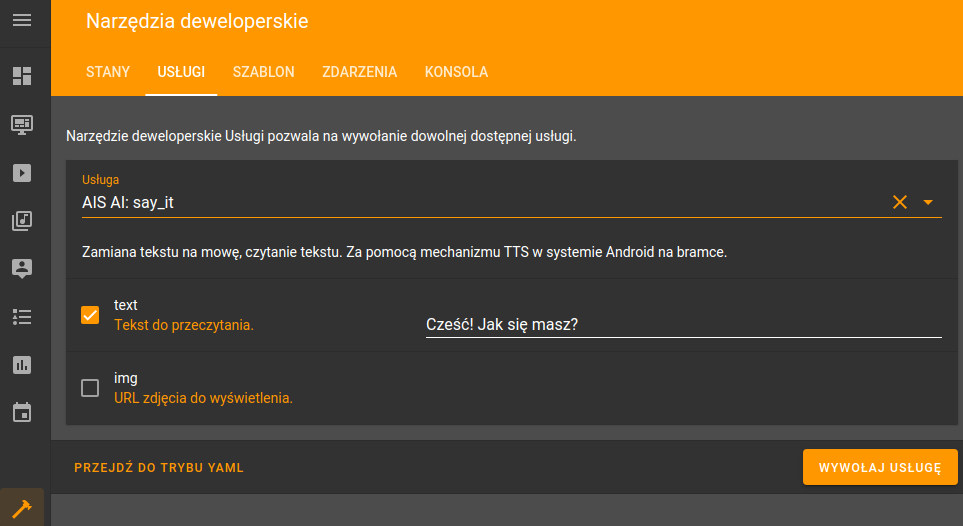963x526 pixels.
Task: Click the monitor screen sidebar icon
Action: coord(22,125)
